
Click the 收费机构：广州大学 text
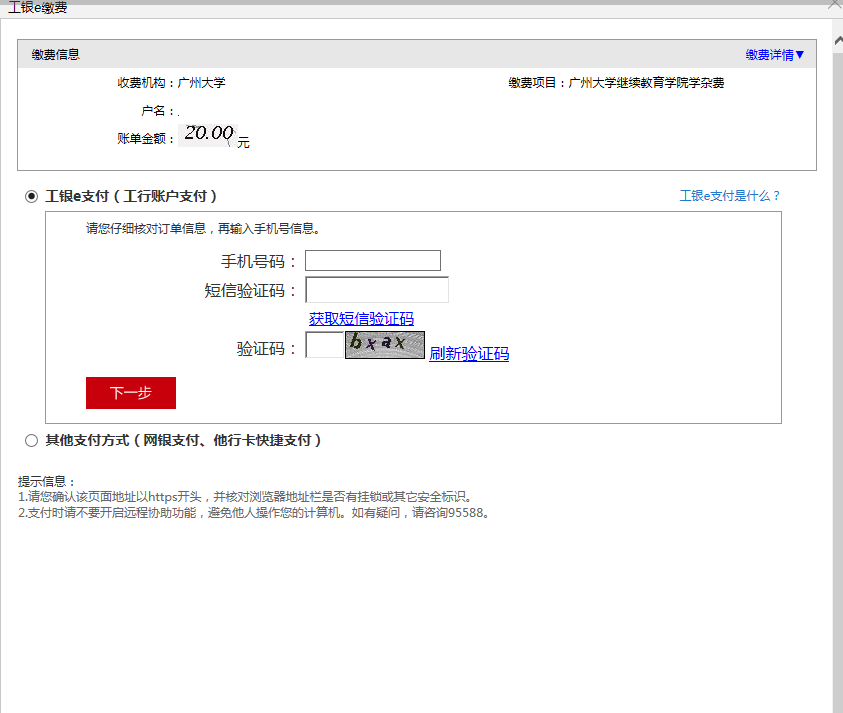172,83
